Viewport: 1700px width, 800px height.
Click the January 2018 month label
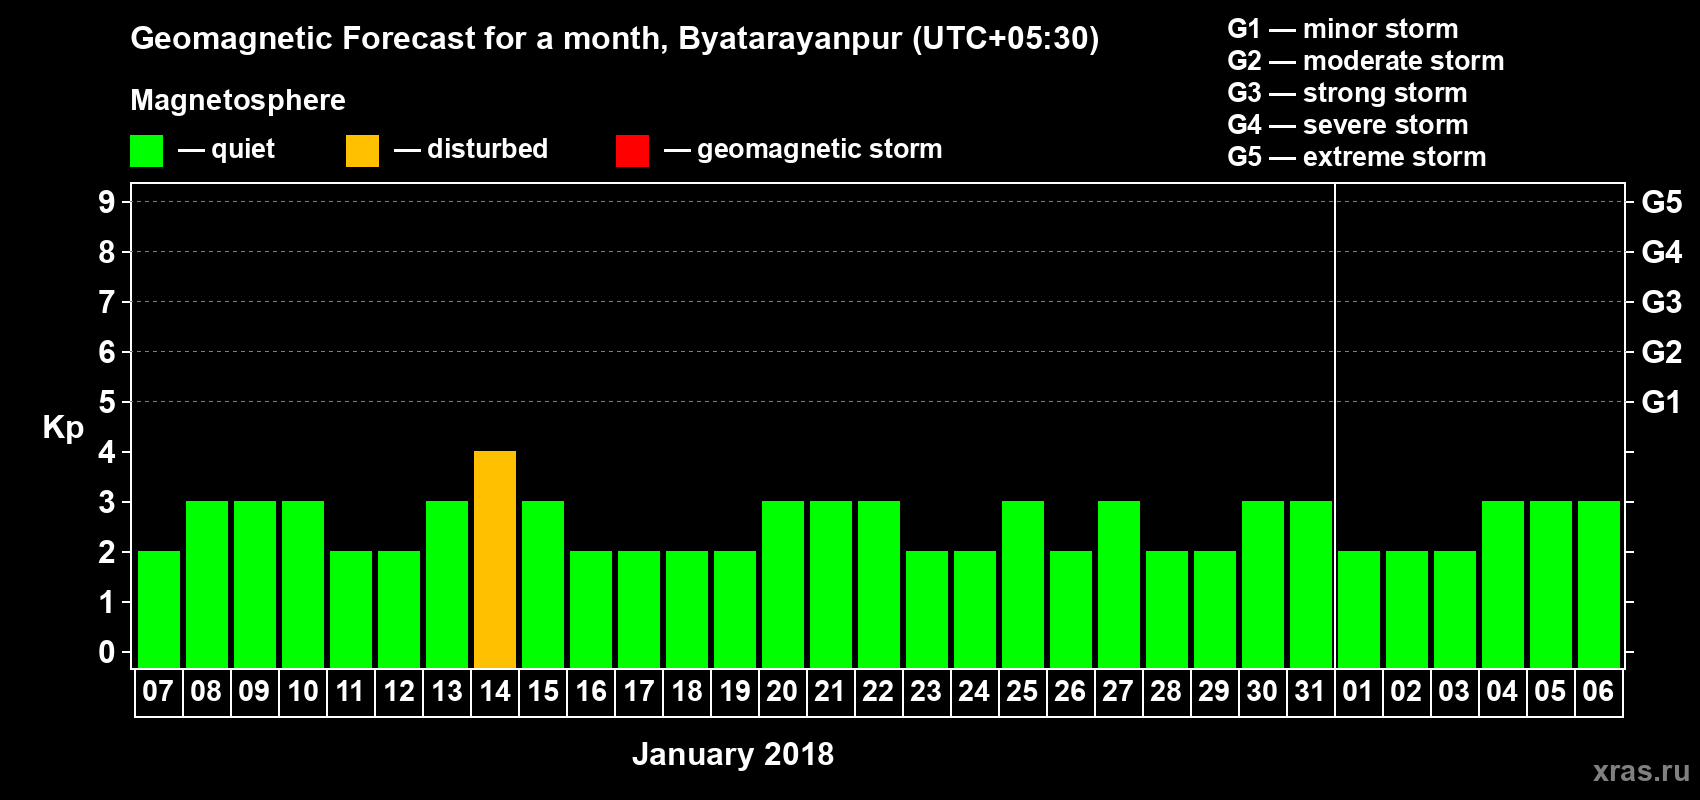click(x=733, y=754)
